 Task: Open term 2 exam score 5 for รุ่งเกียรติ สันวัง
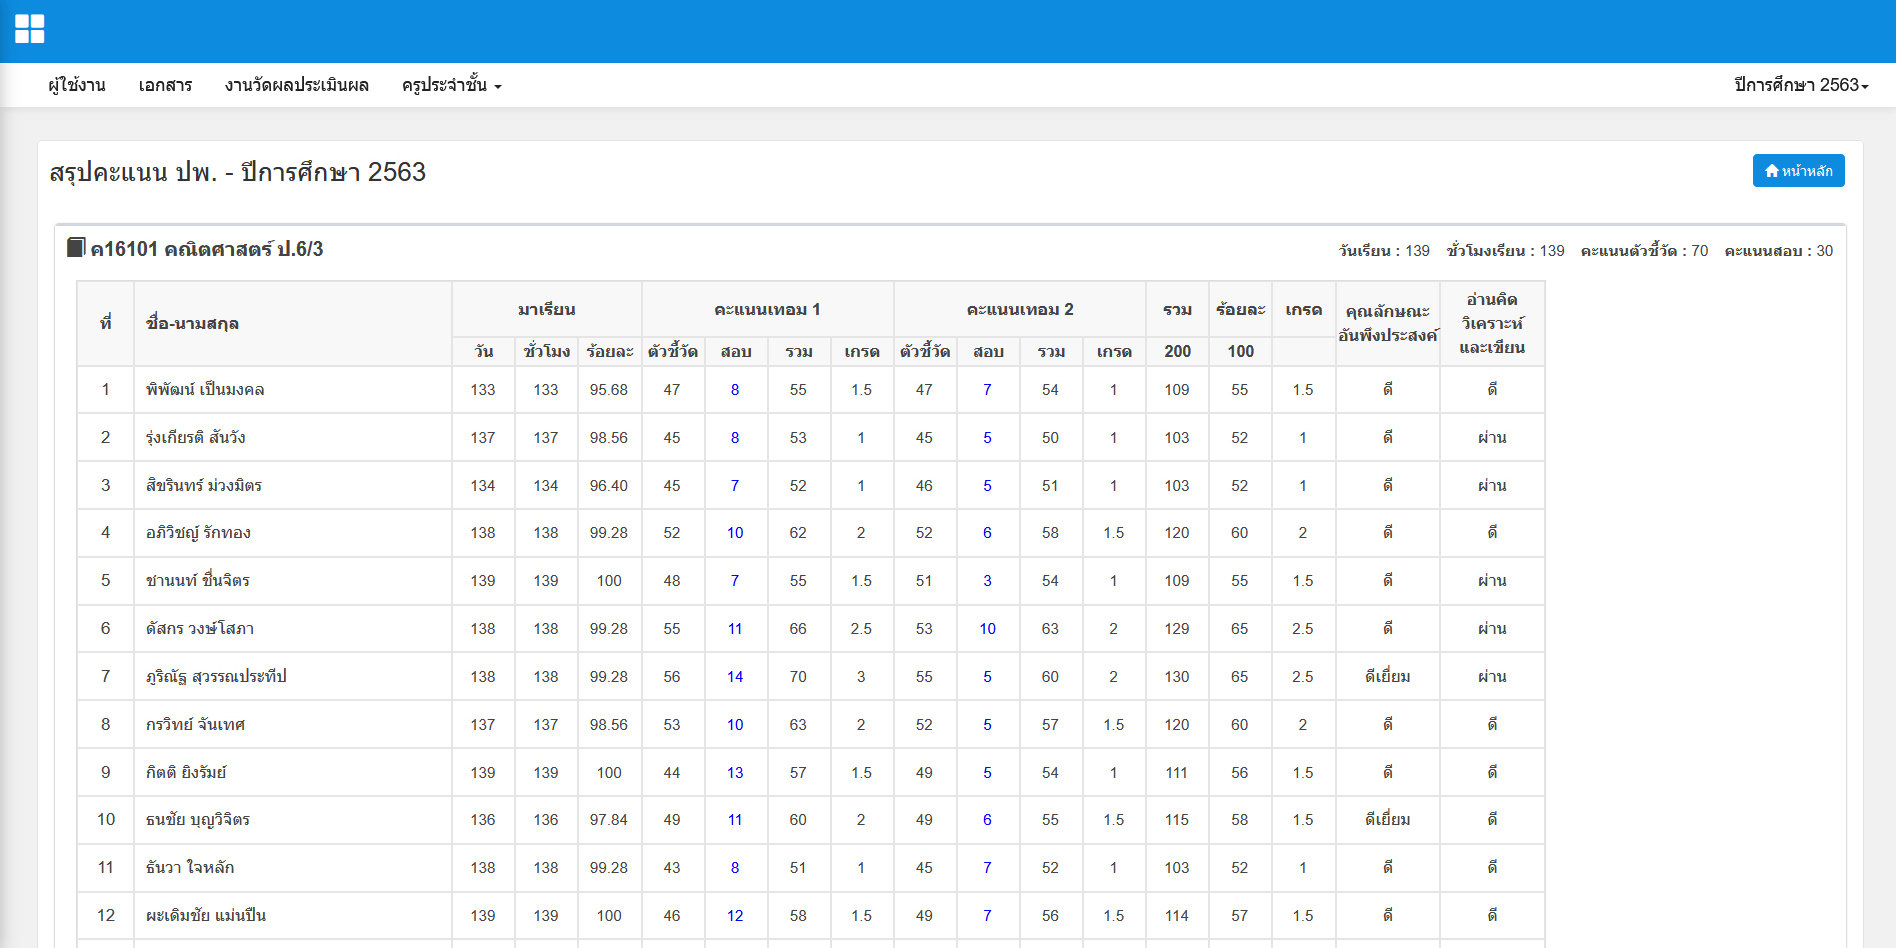pyautogui.click(x=987, y=438)
